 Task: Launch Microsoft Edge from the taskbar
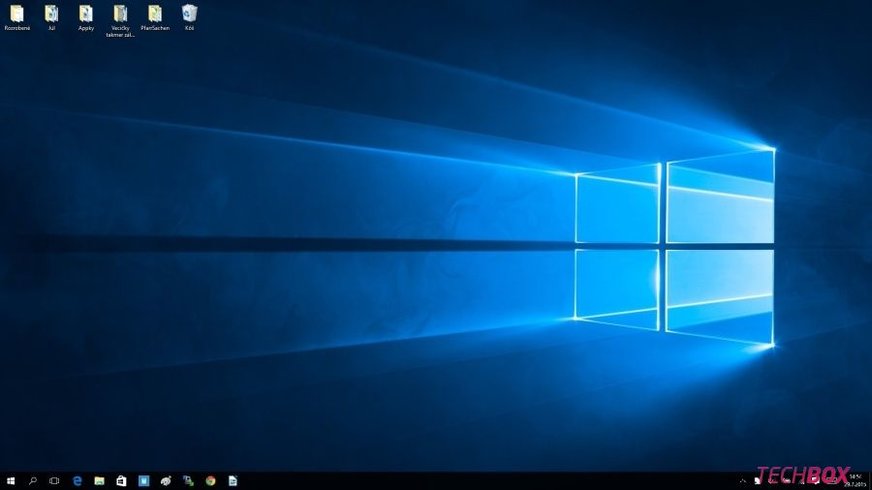coord(77,481)
